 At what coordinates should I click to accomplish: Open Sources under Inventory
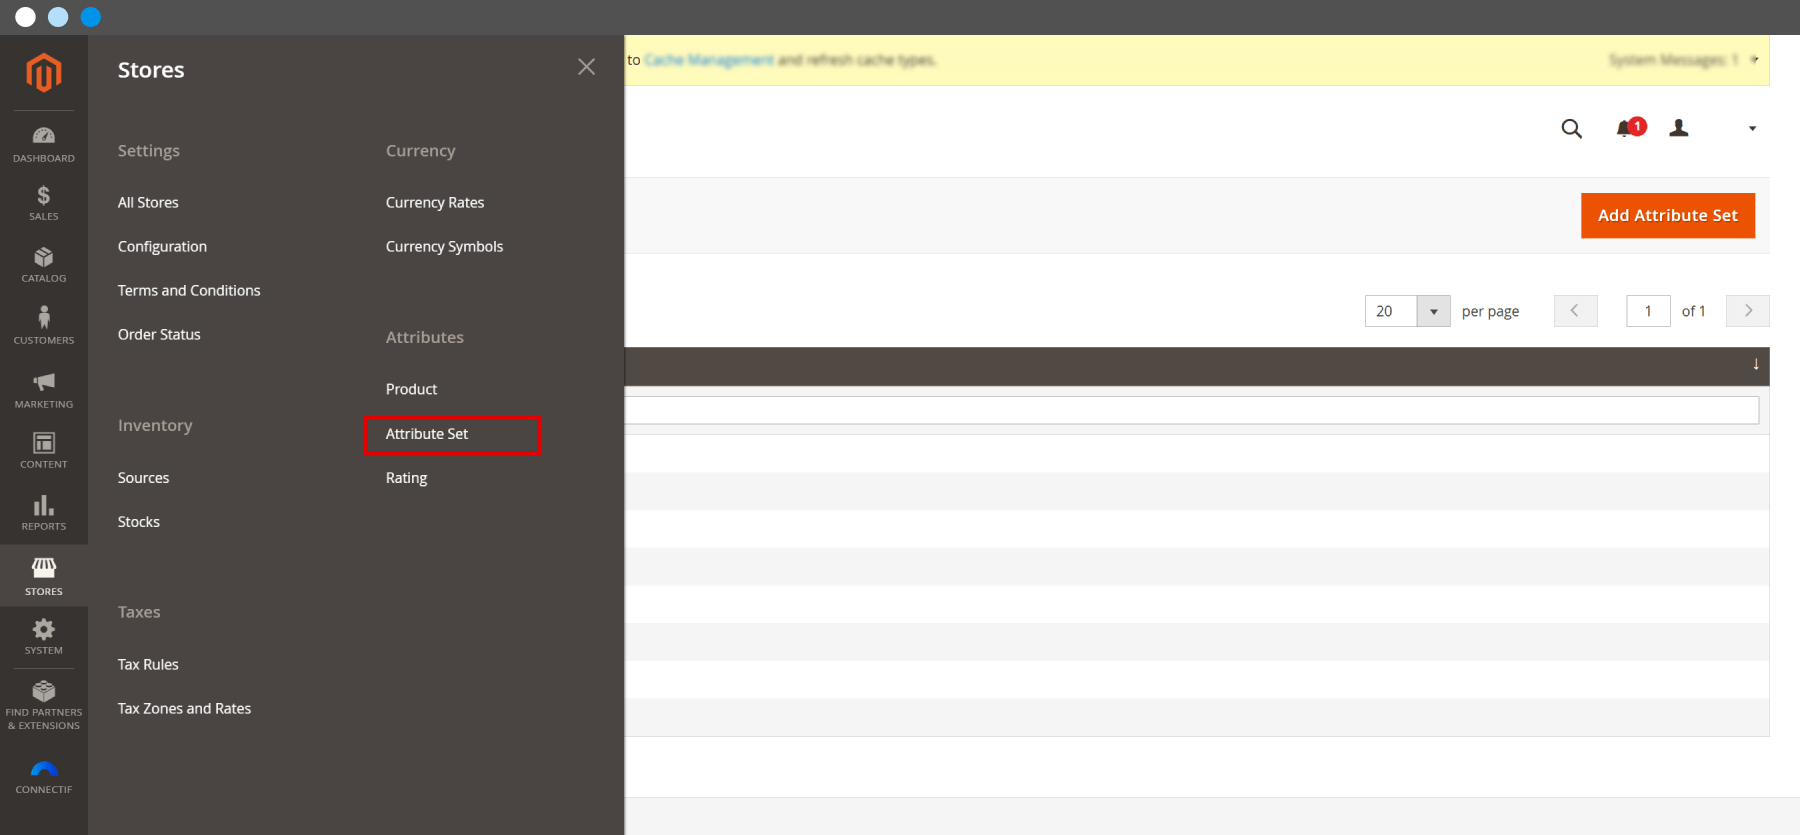(143, 478)
